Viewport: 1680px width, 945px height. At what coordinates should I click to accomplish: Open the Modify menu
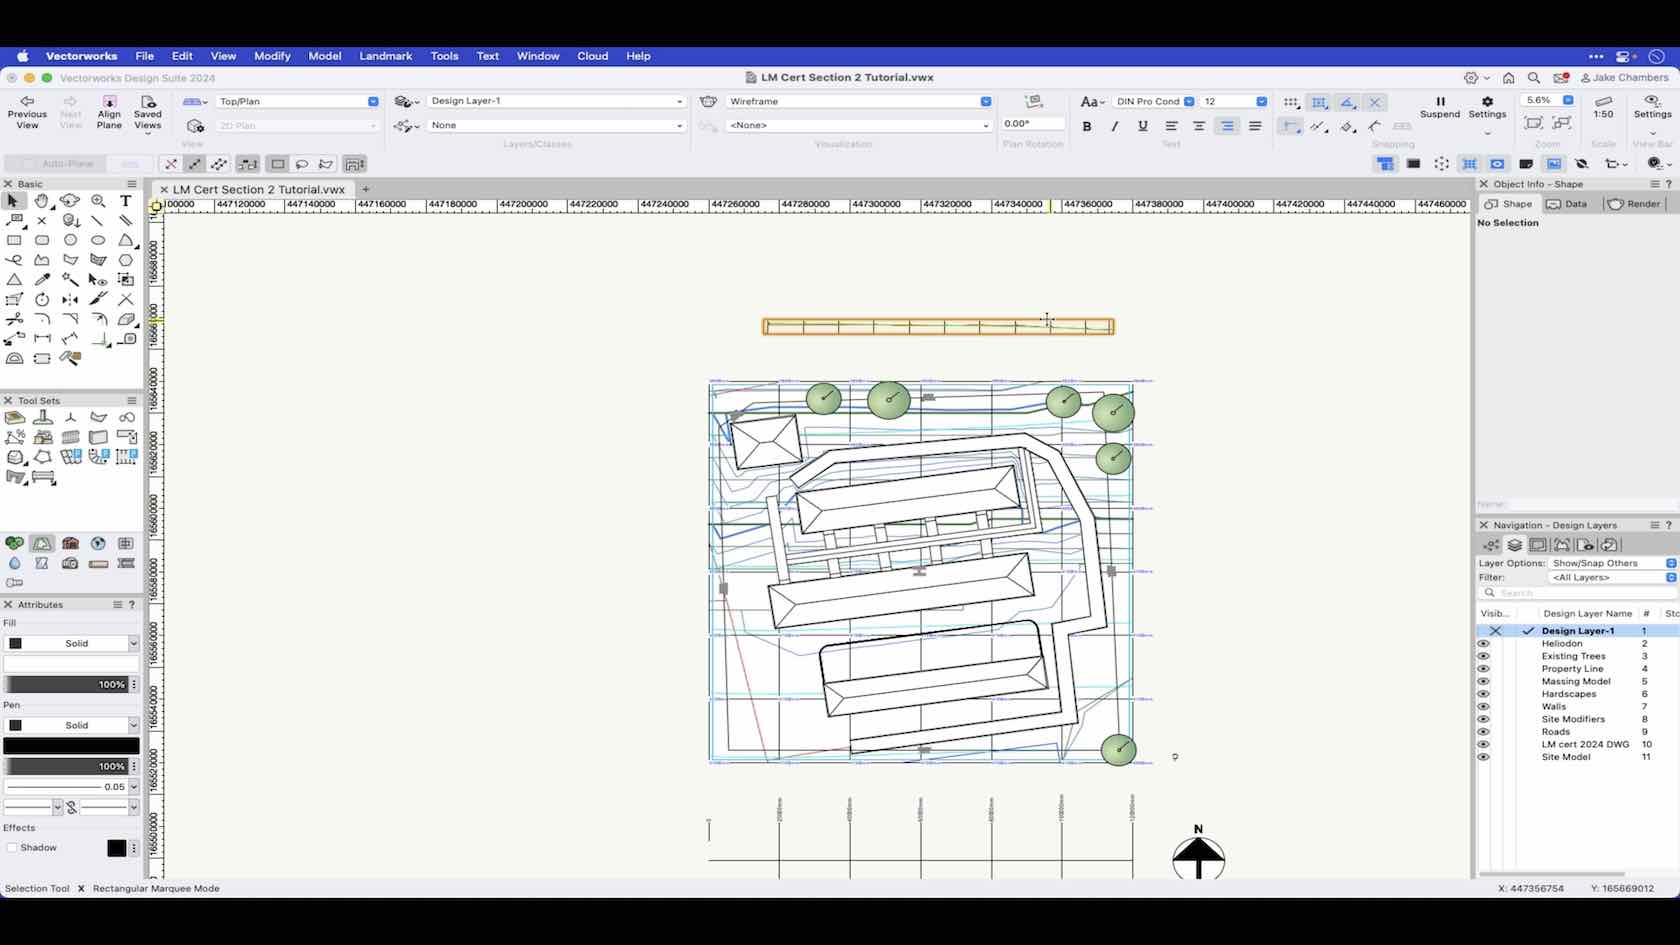coord(272,56)
